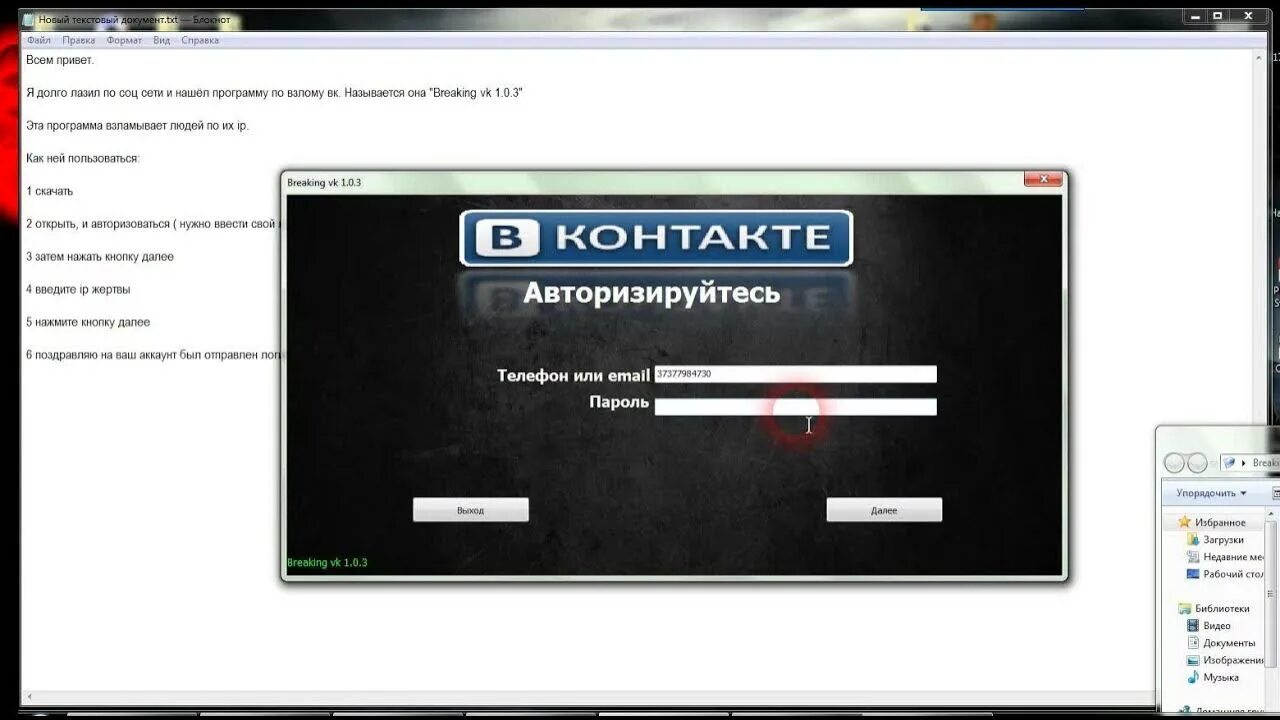Click the Недавние места icon
1280x720 pixels.
pos(1192,557)
